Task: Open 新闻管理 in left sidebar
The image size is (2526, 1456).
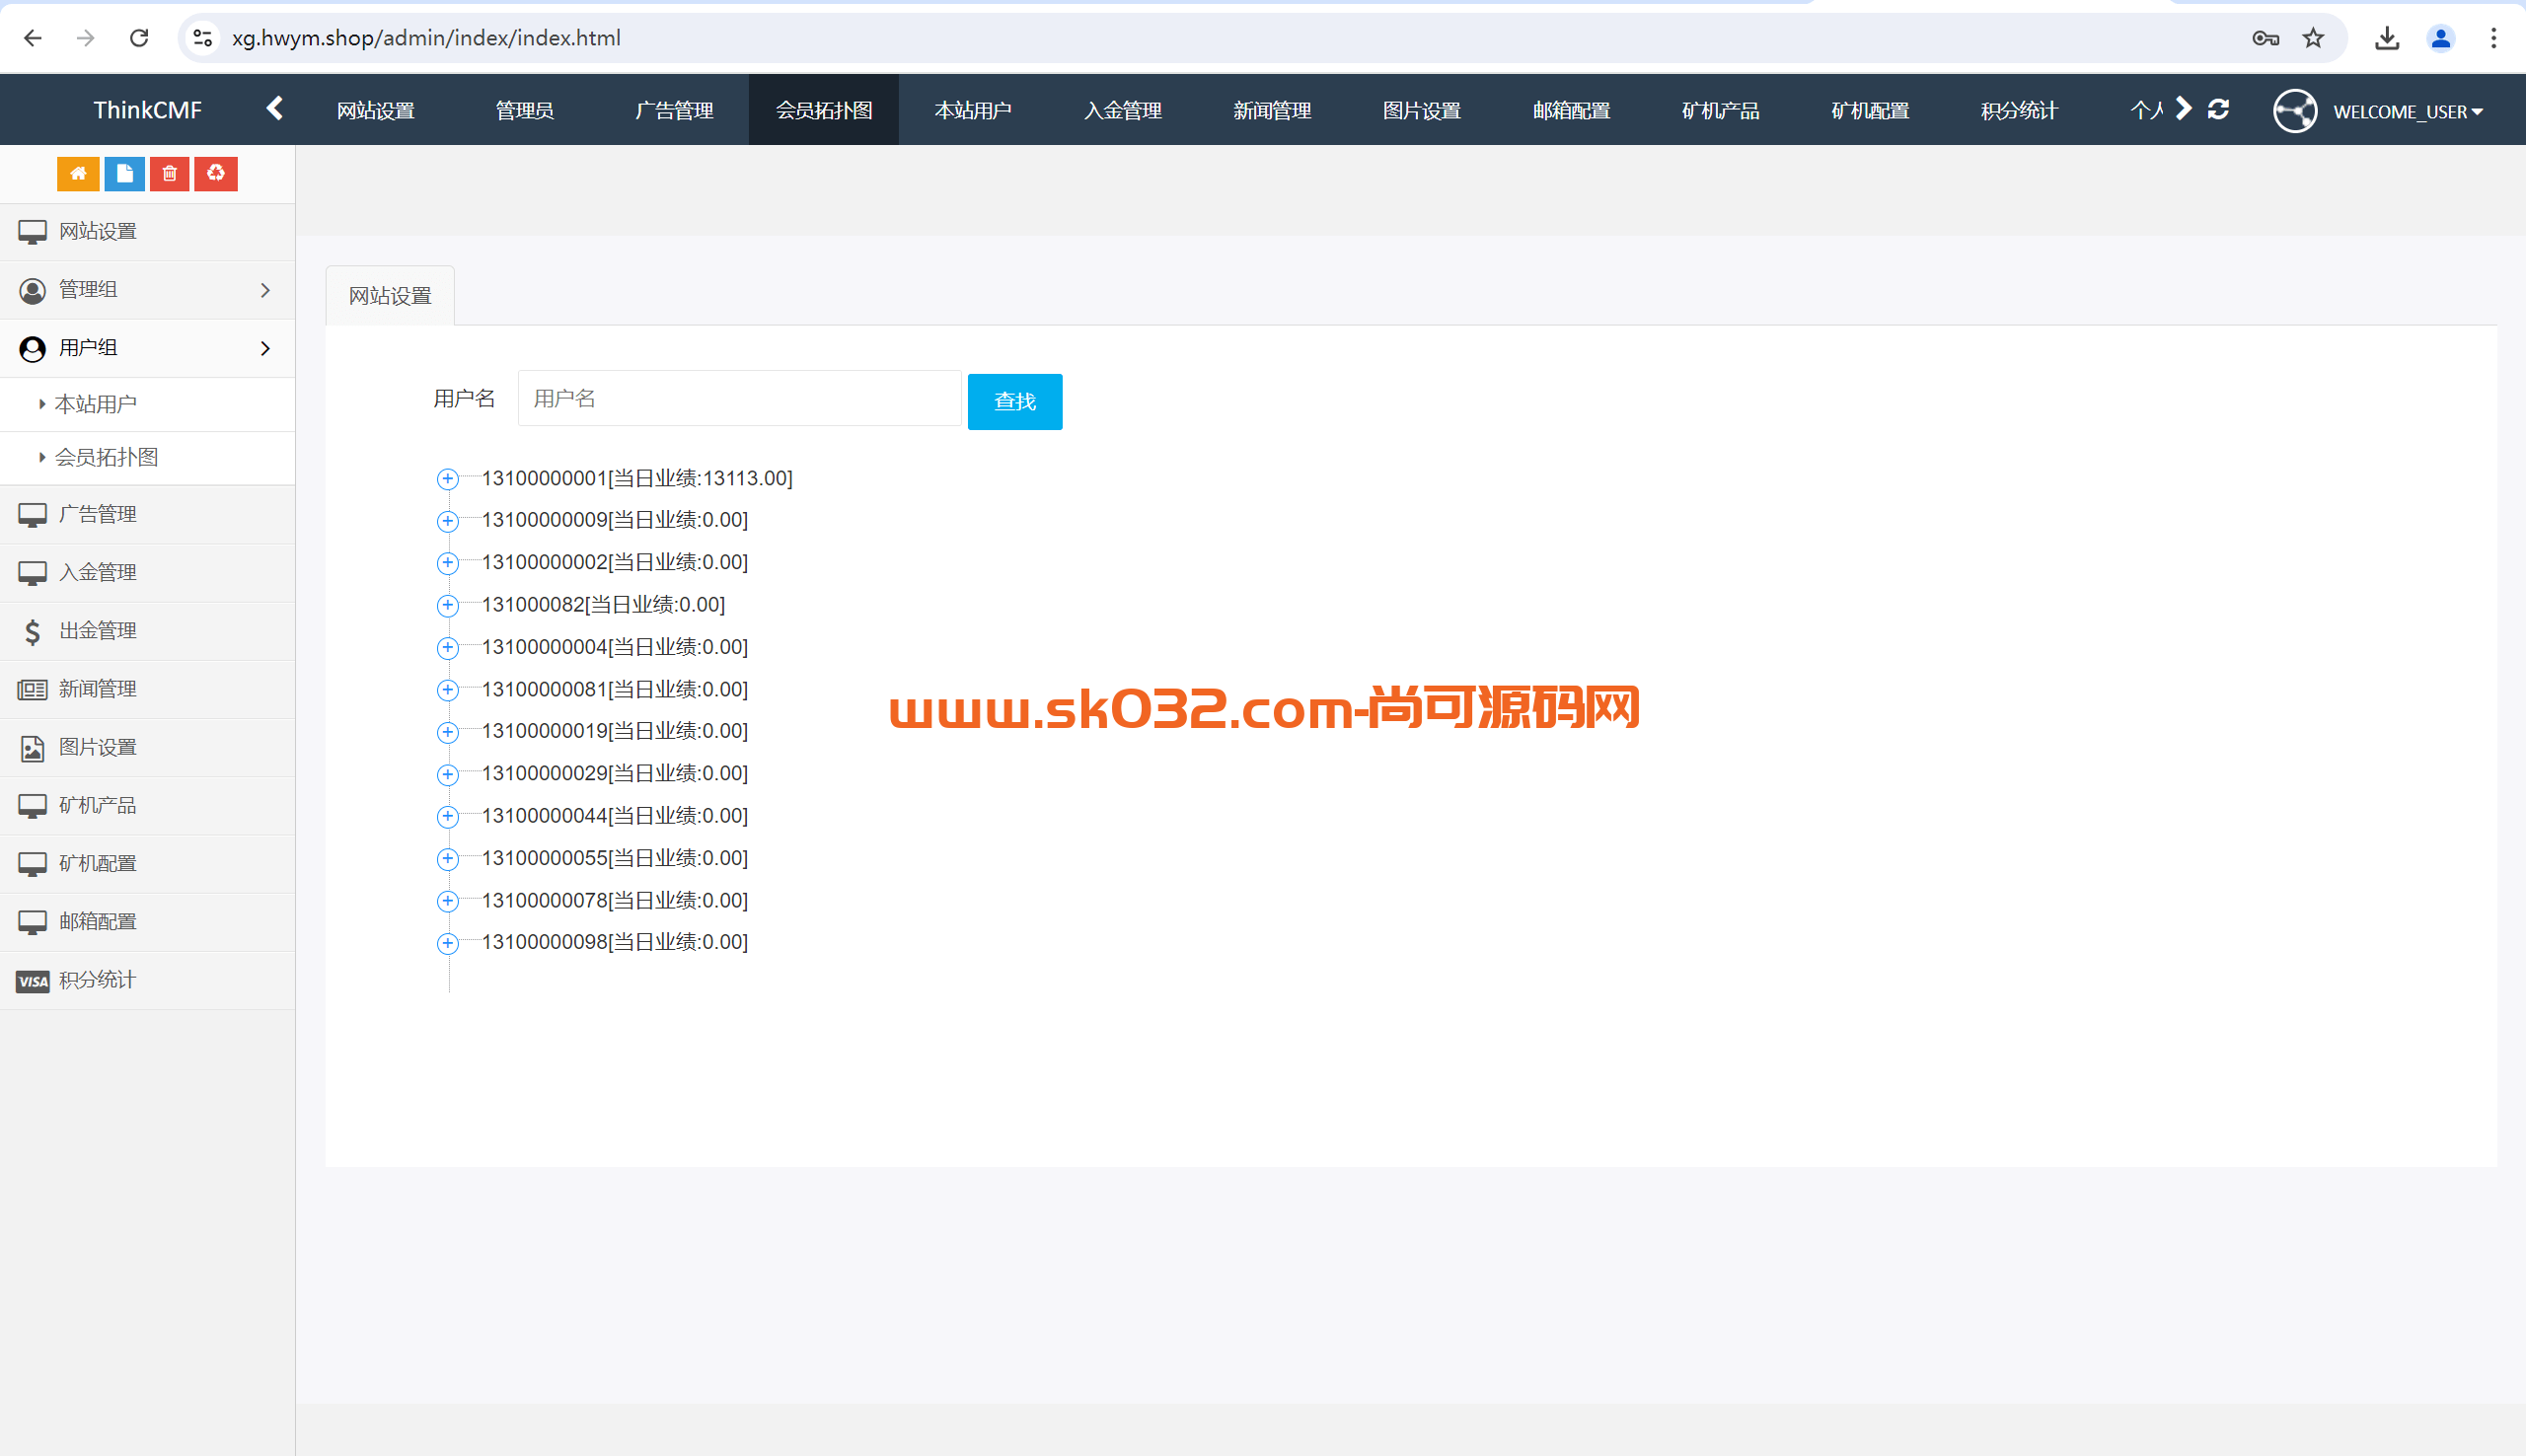Action: pyautogui.click(x=147, y=689)
